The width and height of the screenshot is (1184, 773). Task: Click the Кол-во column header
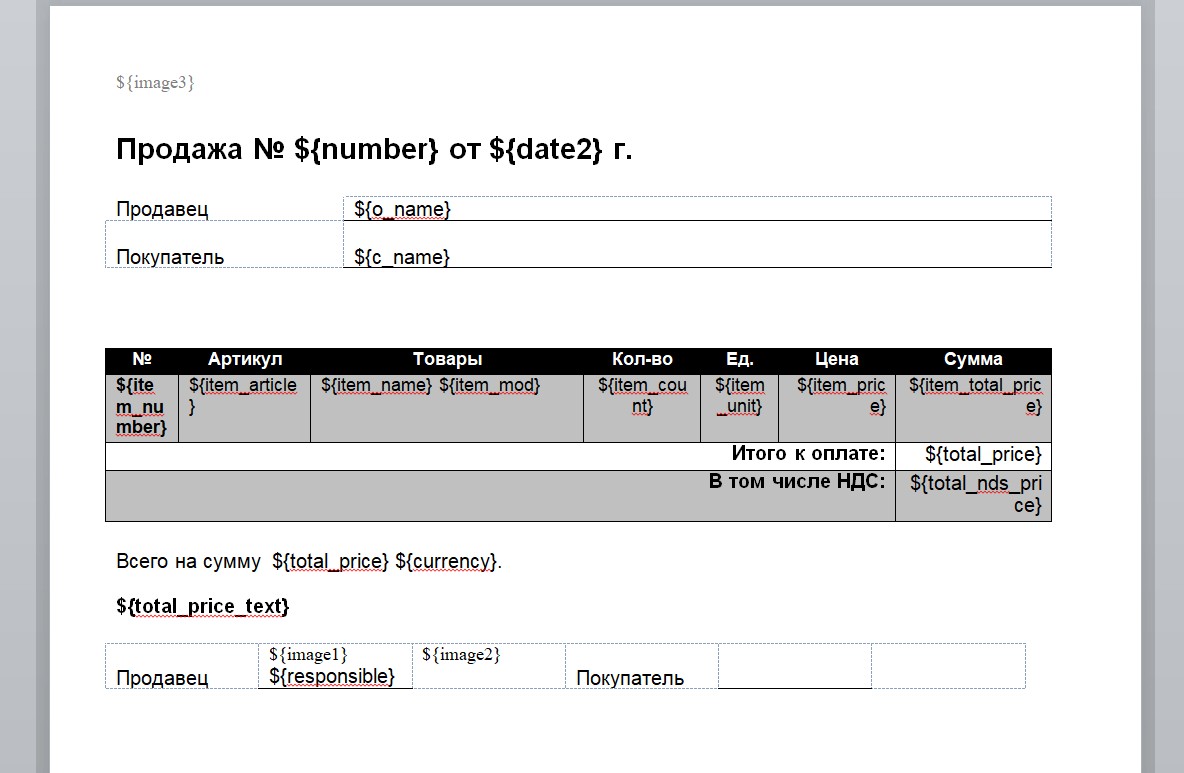point(642,359)
